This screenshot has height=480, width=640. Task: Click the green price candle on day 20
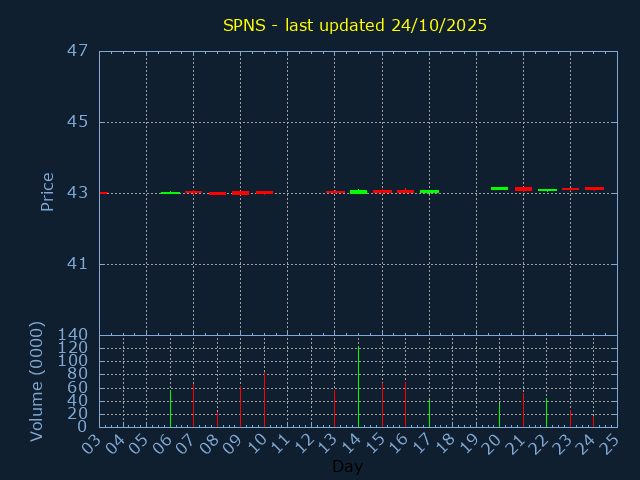[499, 188]
